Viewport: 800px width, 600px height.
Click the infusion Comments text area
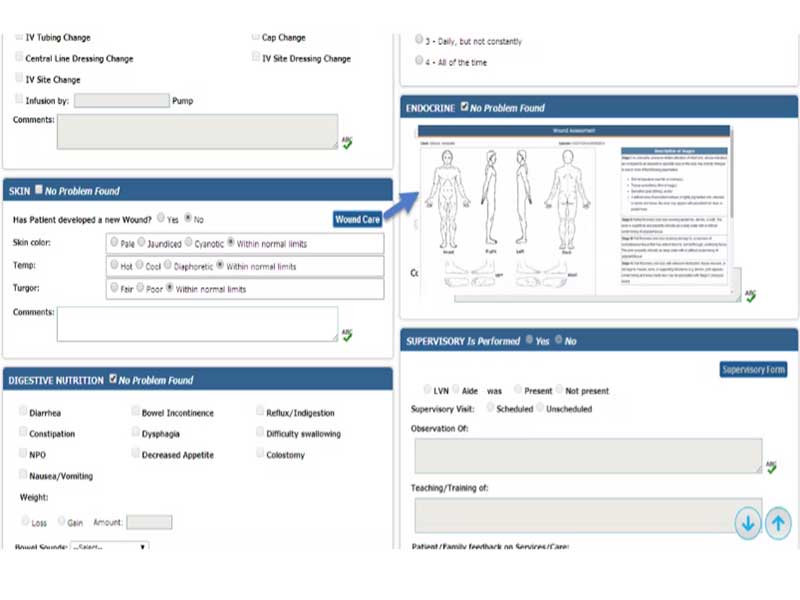tap(197, 132)
